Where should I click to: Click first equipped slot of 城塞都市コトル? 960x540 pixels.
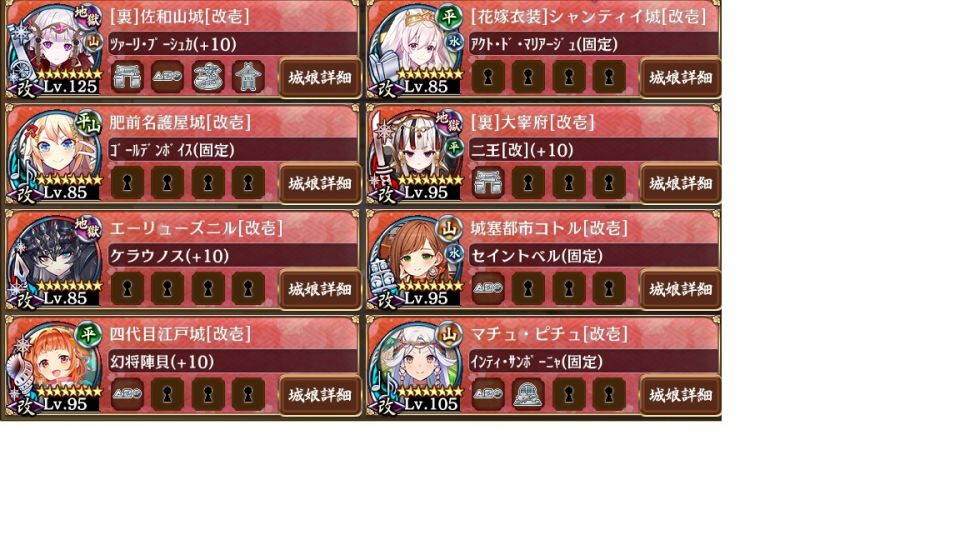coord(488,288)
